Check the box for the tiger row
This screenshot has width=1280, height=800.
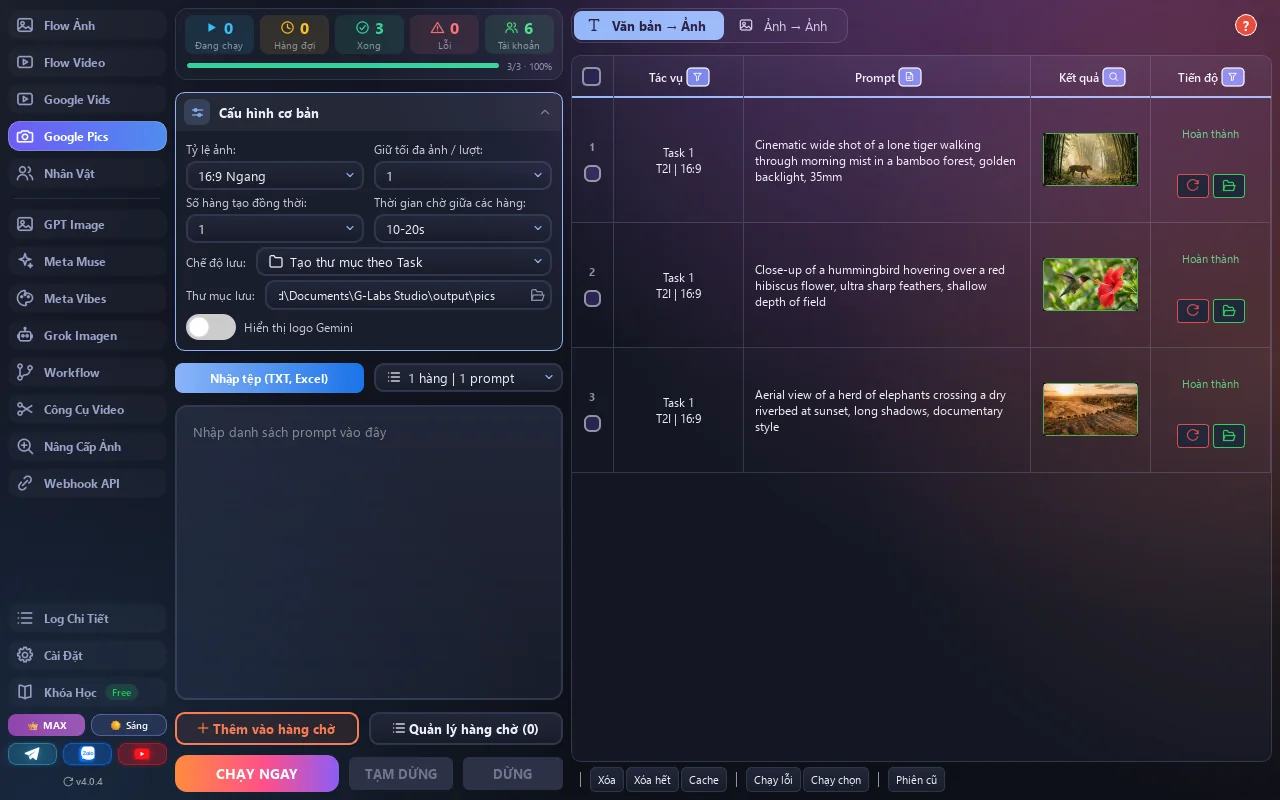[x=592, y=173]
